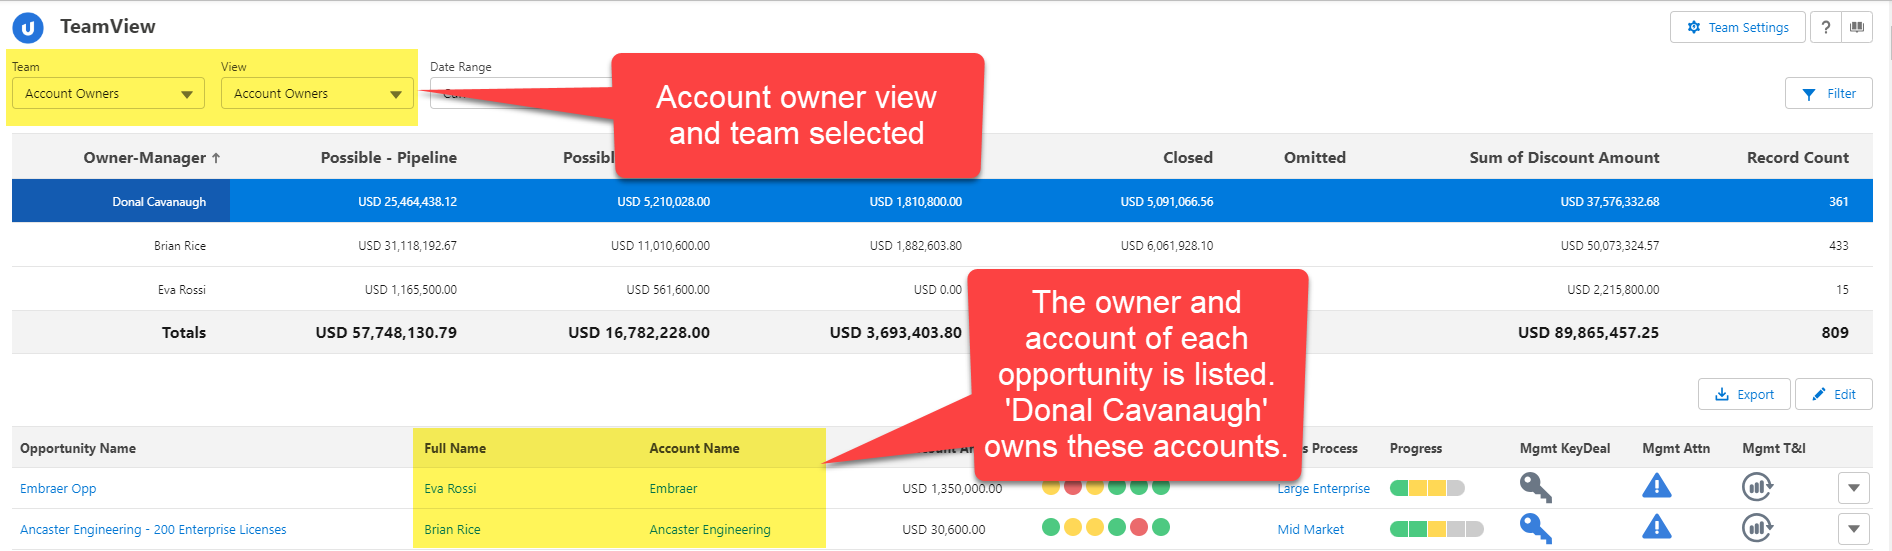The width and height of the screenshot is (1892, 551).
Task: Open the View dropdown
Action: pyautogui.click(x=317, y=94)
